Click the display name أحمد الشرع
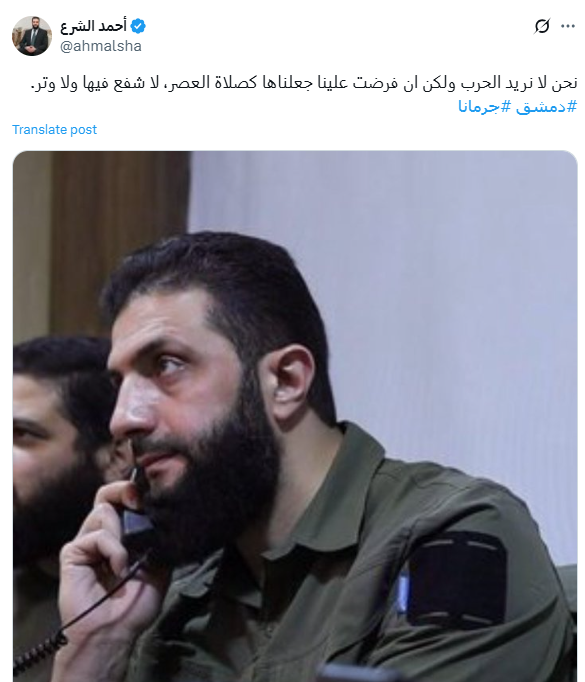Image resolution: width=585 pixels, height=682 pixels. 94,26
